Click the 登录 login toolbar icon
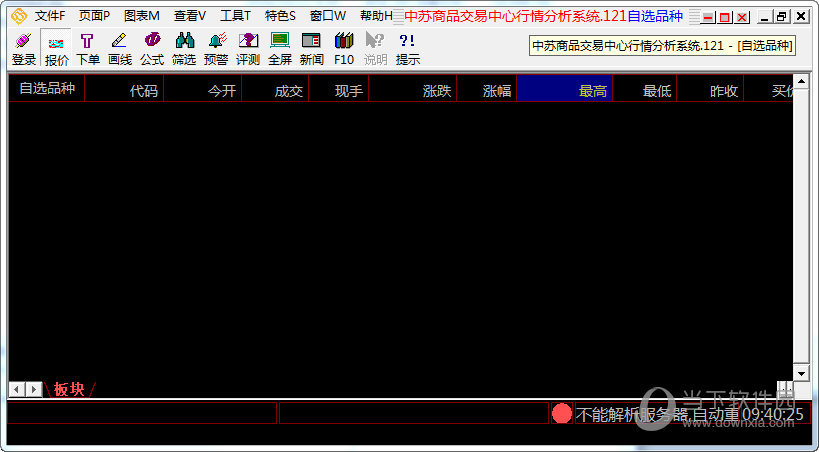819x452 pixels. [x=24, y=49]
